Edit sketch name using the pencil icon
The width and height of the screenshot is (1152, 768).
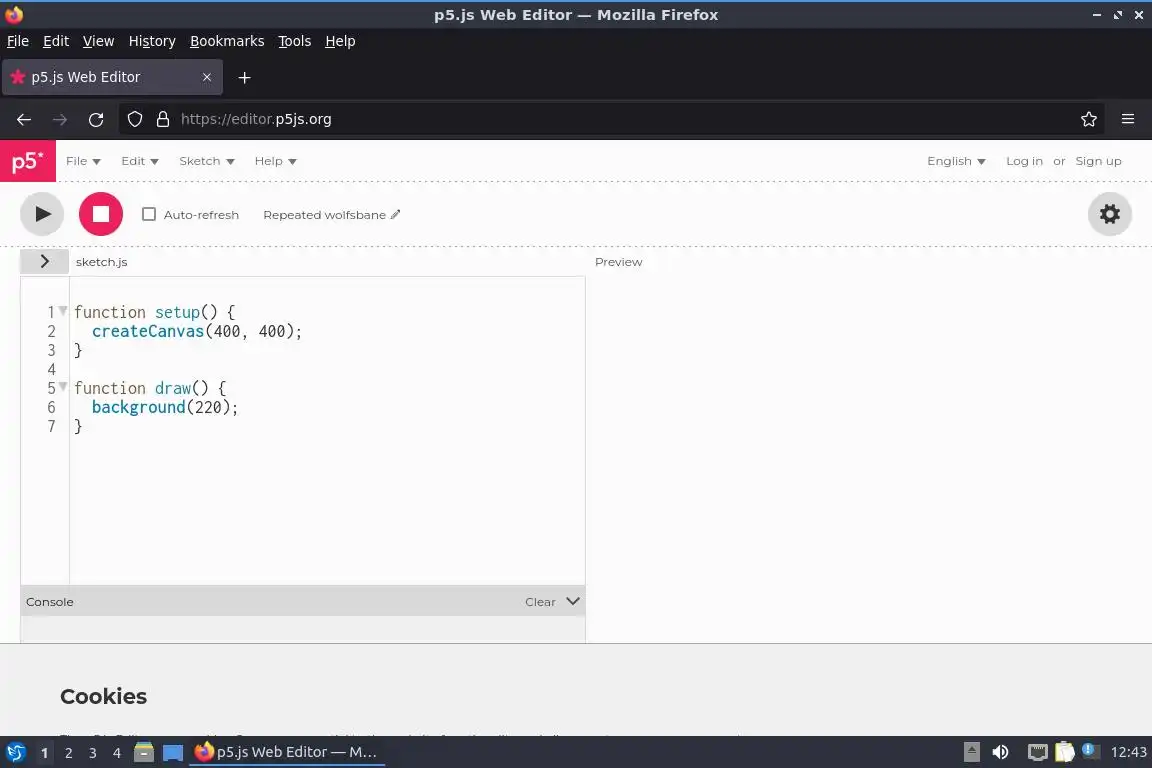tap(395, 215)
